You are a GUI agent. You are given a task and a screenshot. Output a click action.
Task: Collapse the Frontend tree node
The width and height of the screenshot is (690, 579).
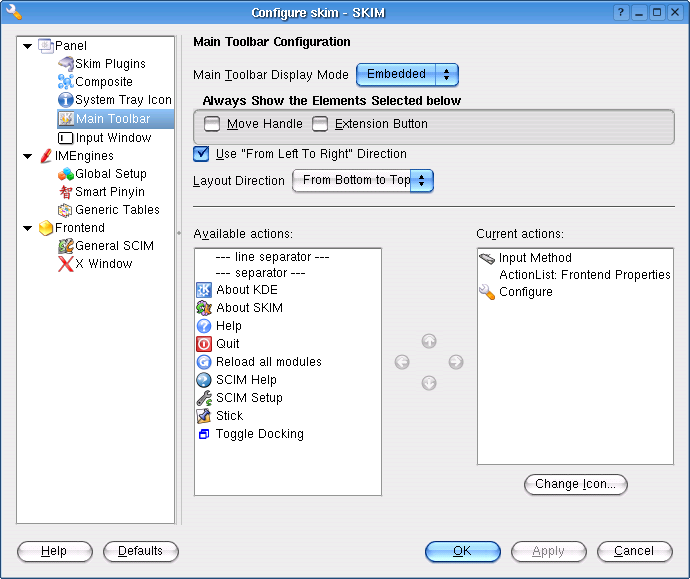pos(28,228)
